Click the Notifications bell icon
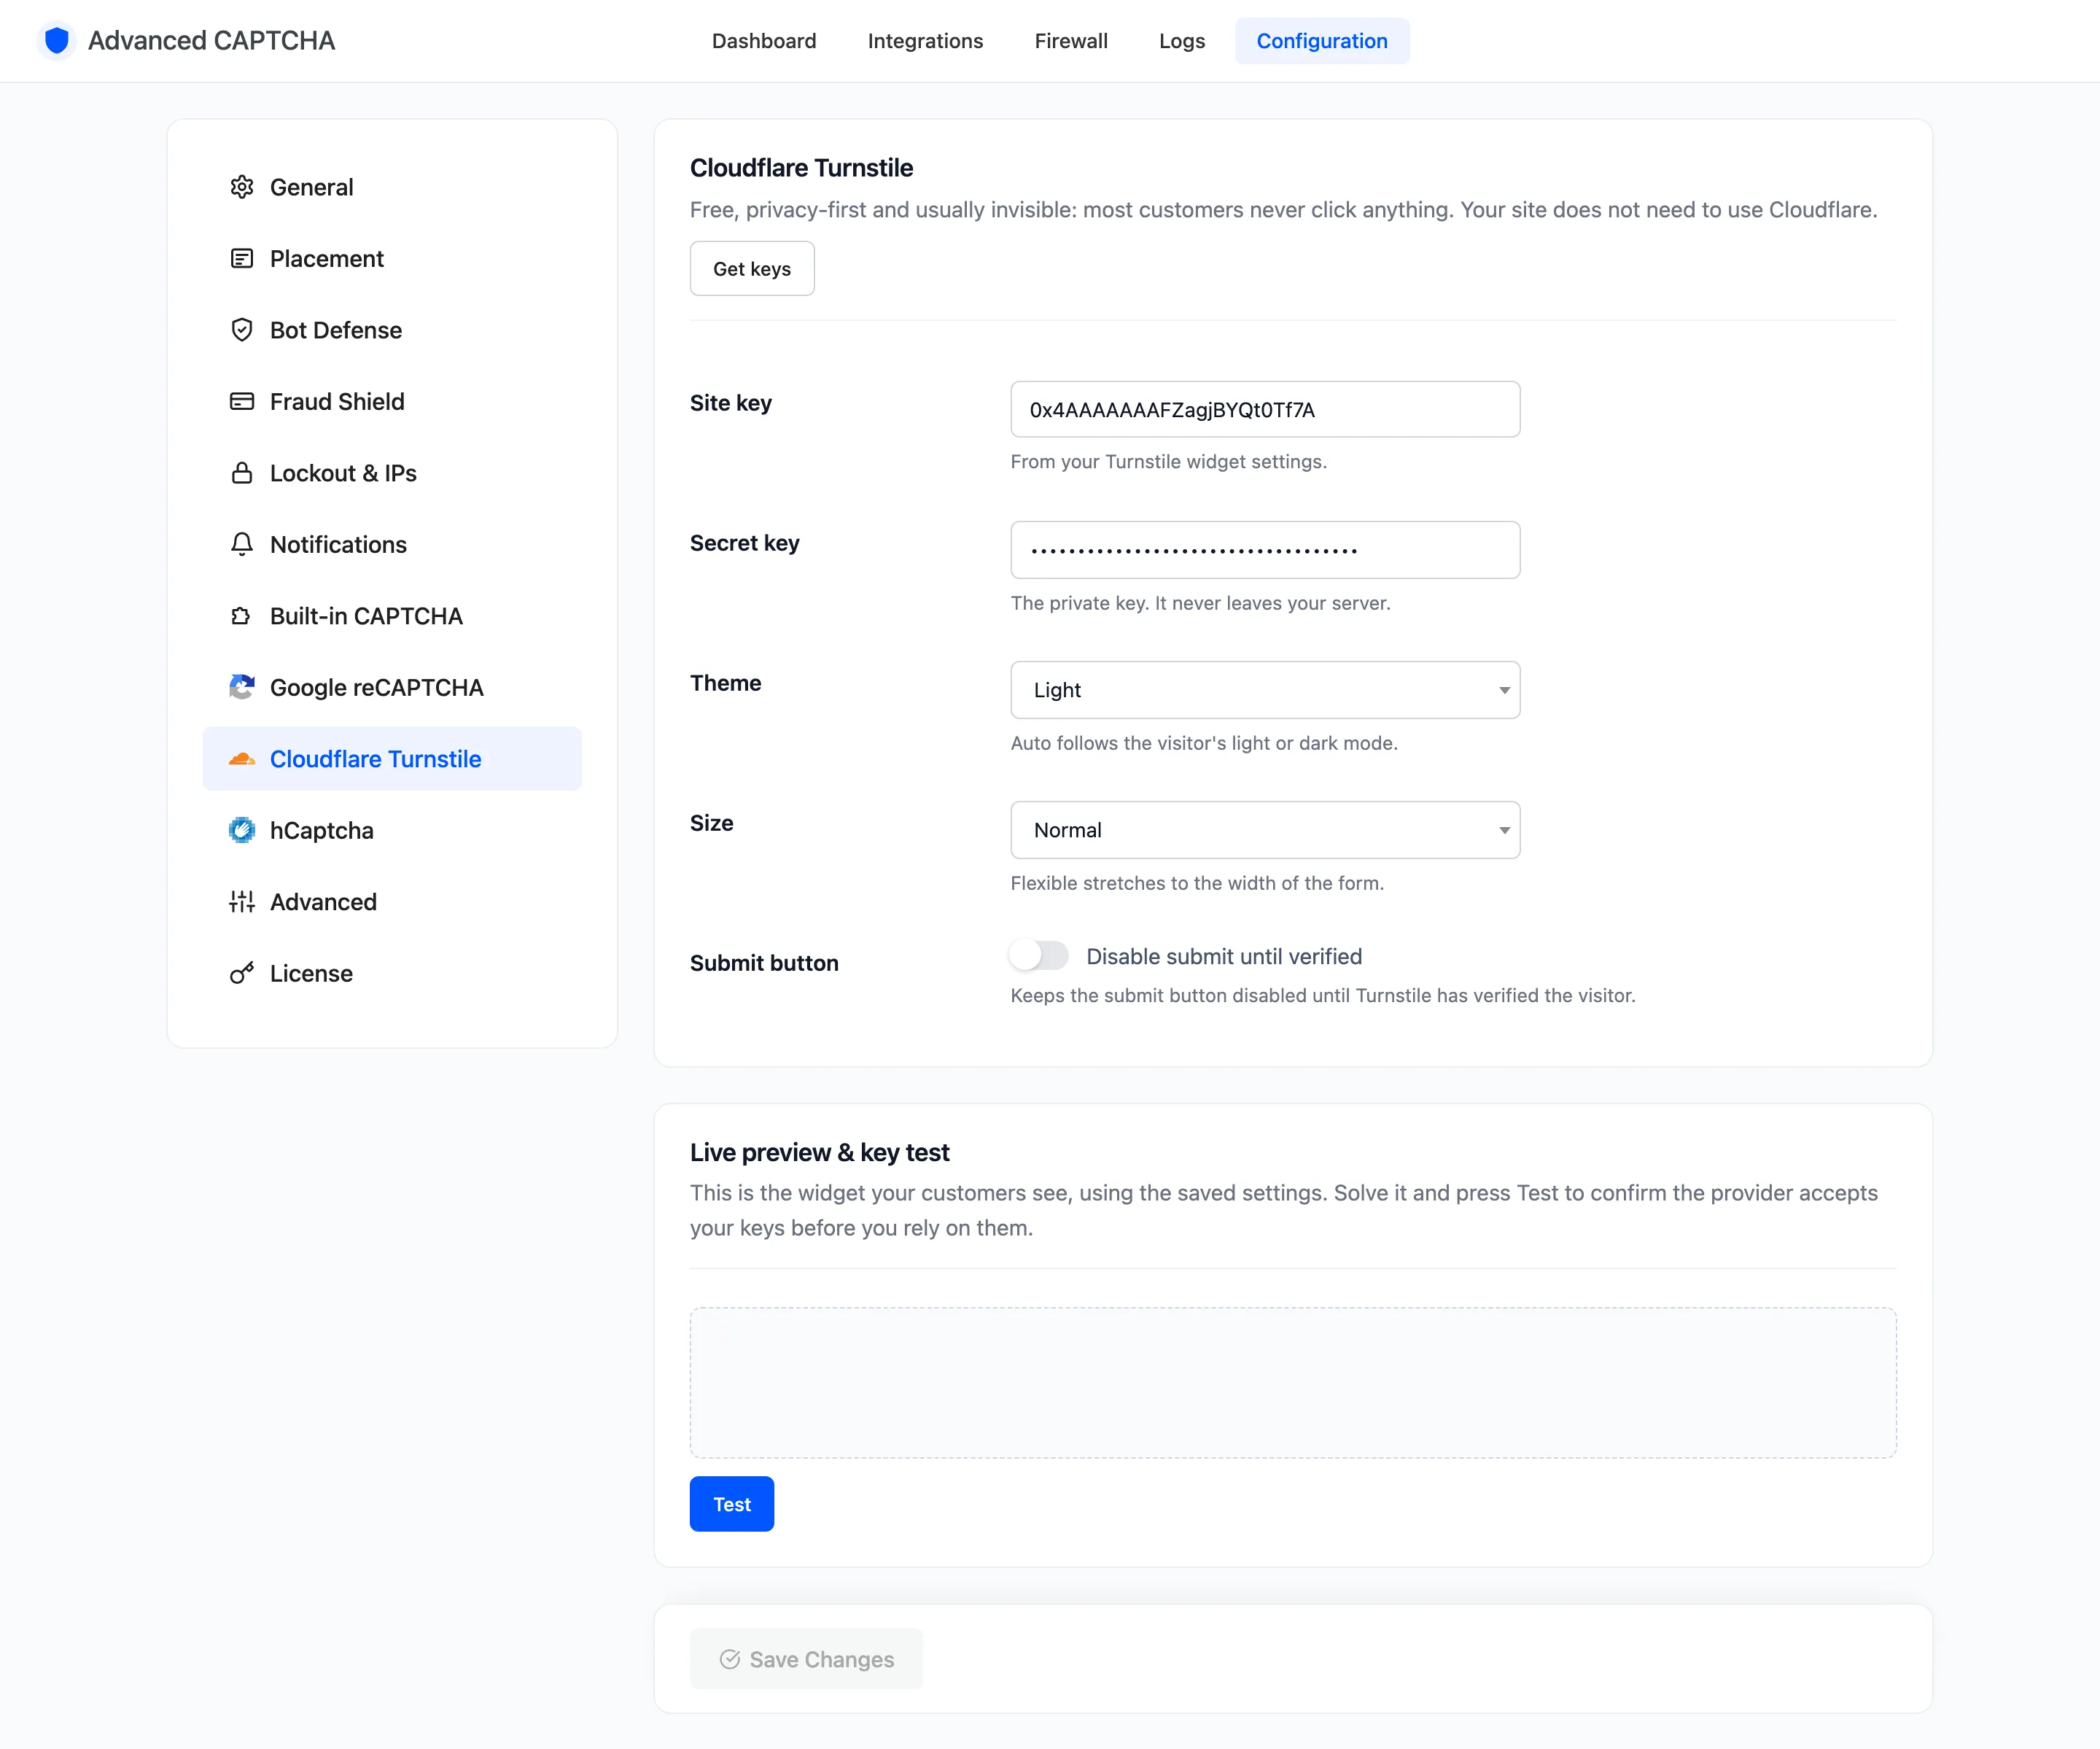Image resolution: width=2100 pixels, height=1749 pixels. pyautogui.click(x=242, y=545)
